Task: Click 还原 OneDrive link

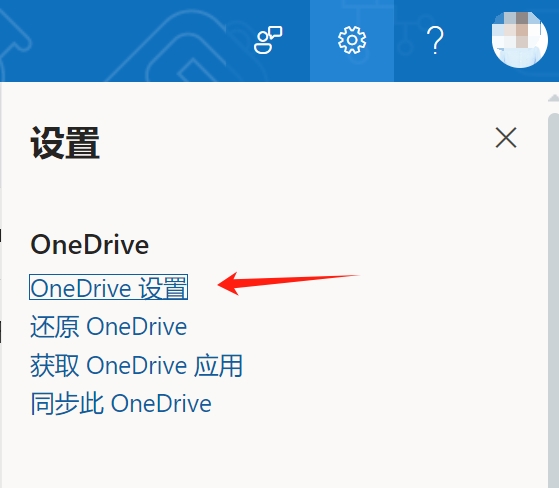Action: [x=108, y=326]
